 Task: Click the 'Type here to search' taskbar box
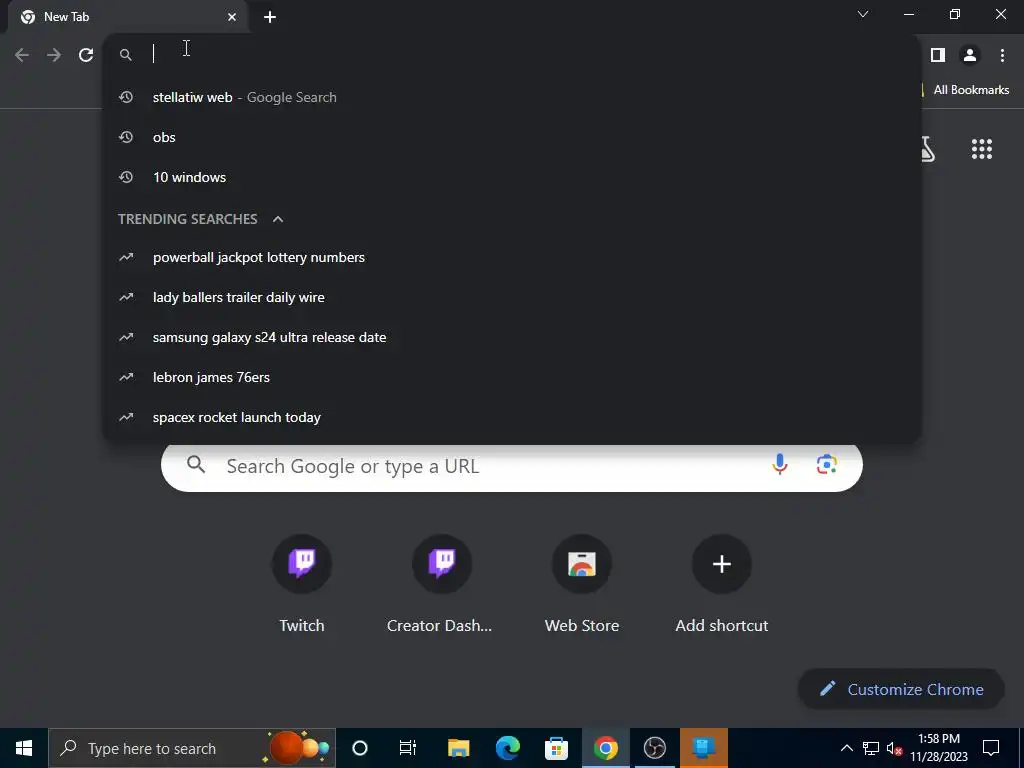click(x=192, y=748)
